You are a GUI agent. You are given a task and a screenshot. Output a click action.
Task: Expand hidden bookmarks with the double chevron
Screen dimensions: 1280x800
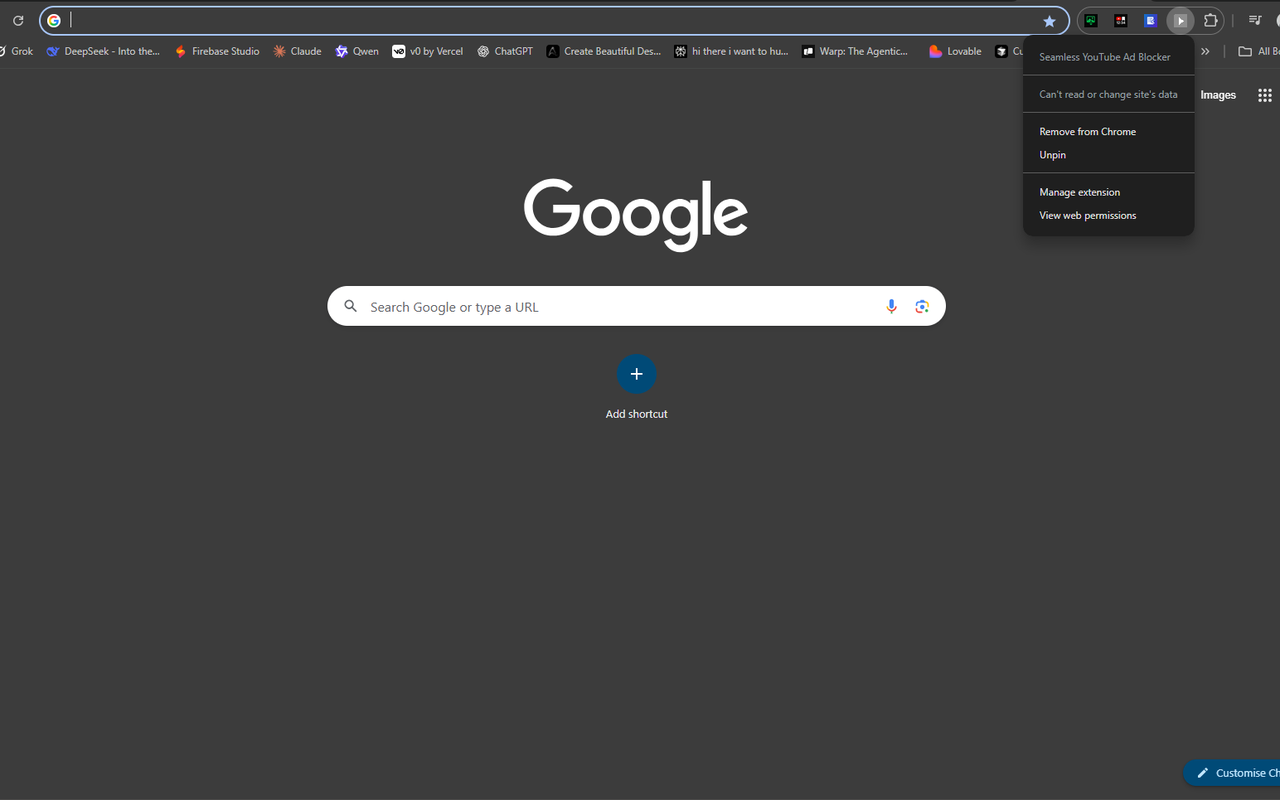point(1205,51)
